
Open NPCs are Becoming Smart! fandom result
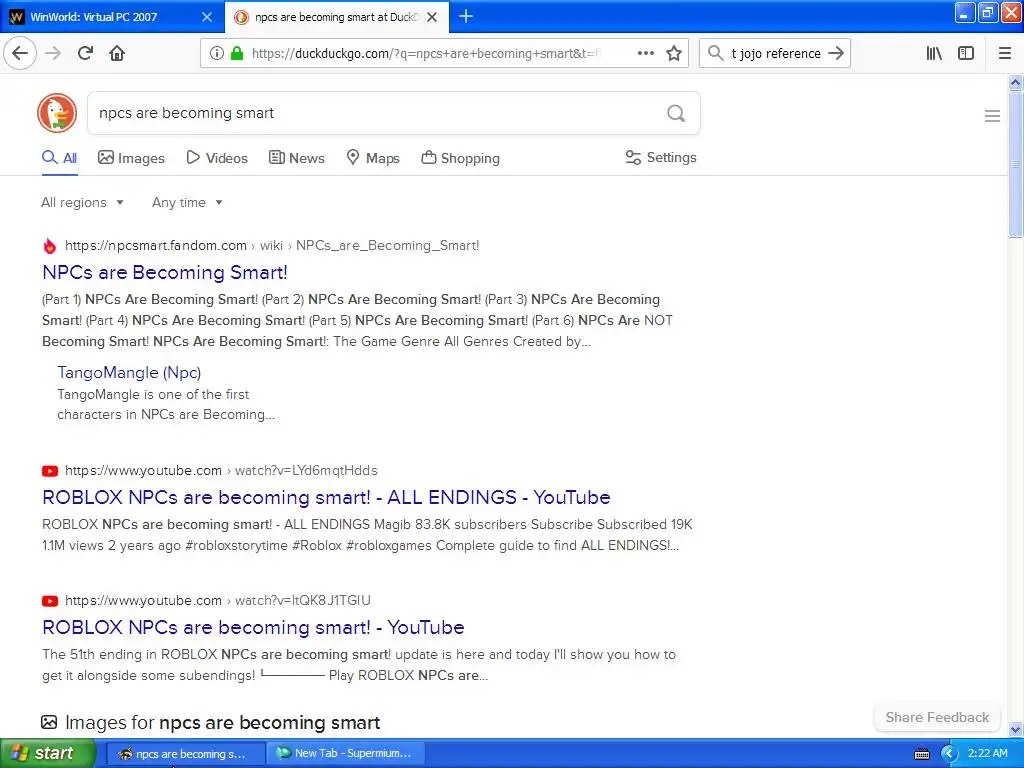click(x=165, y=272)
